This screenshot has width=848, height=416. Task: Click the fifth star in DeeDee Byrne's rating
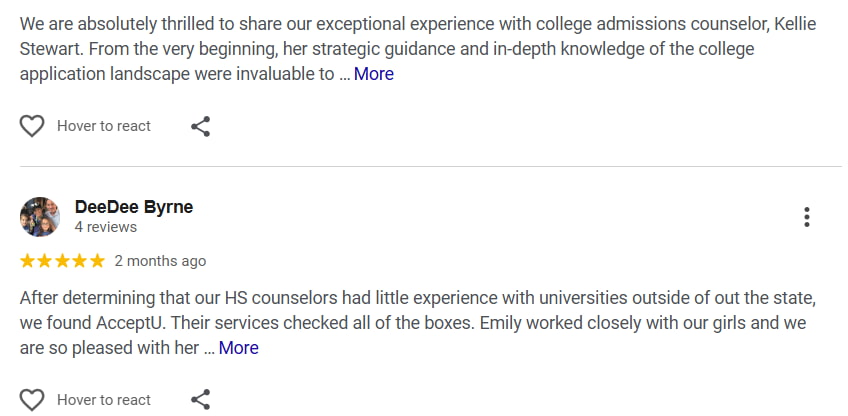coord(97,261)
